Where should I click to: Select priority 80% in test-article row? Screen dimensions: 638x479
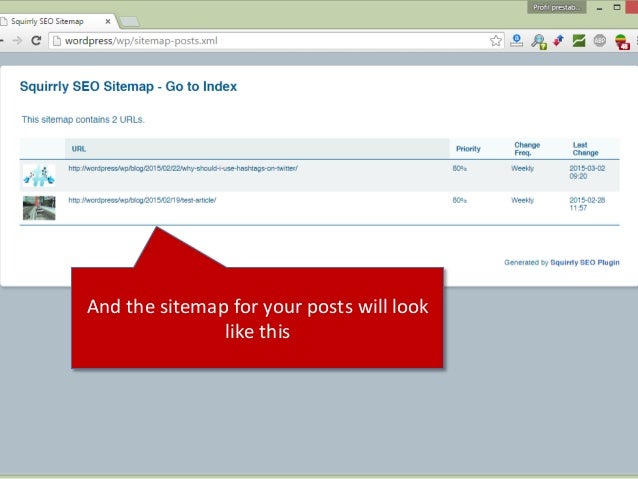tap(459, 200)
